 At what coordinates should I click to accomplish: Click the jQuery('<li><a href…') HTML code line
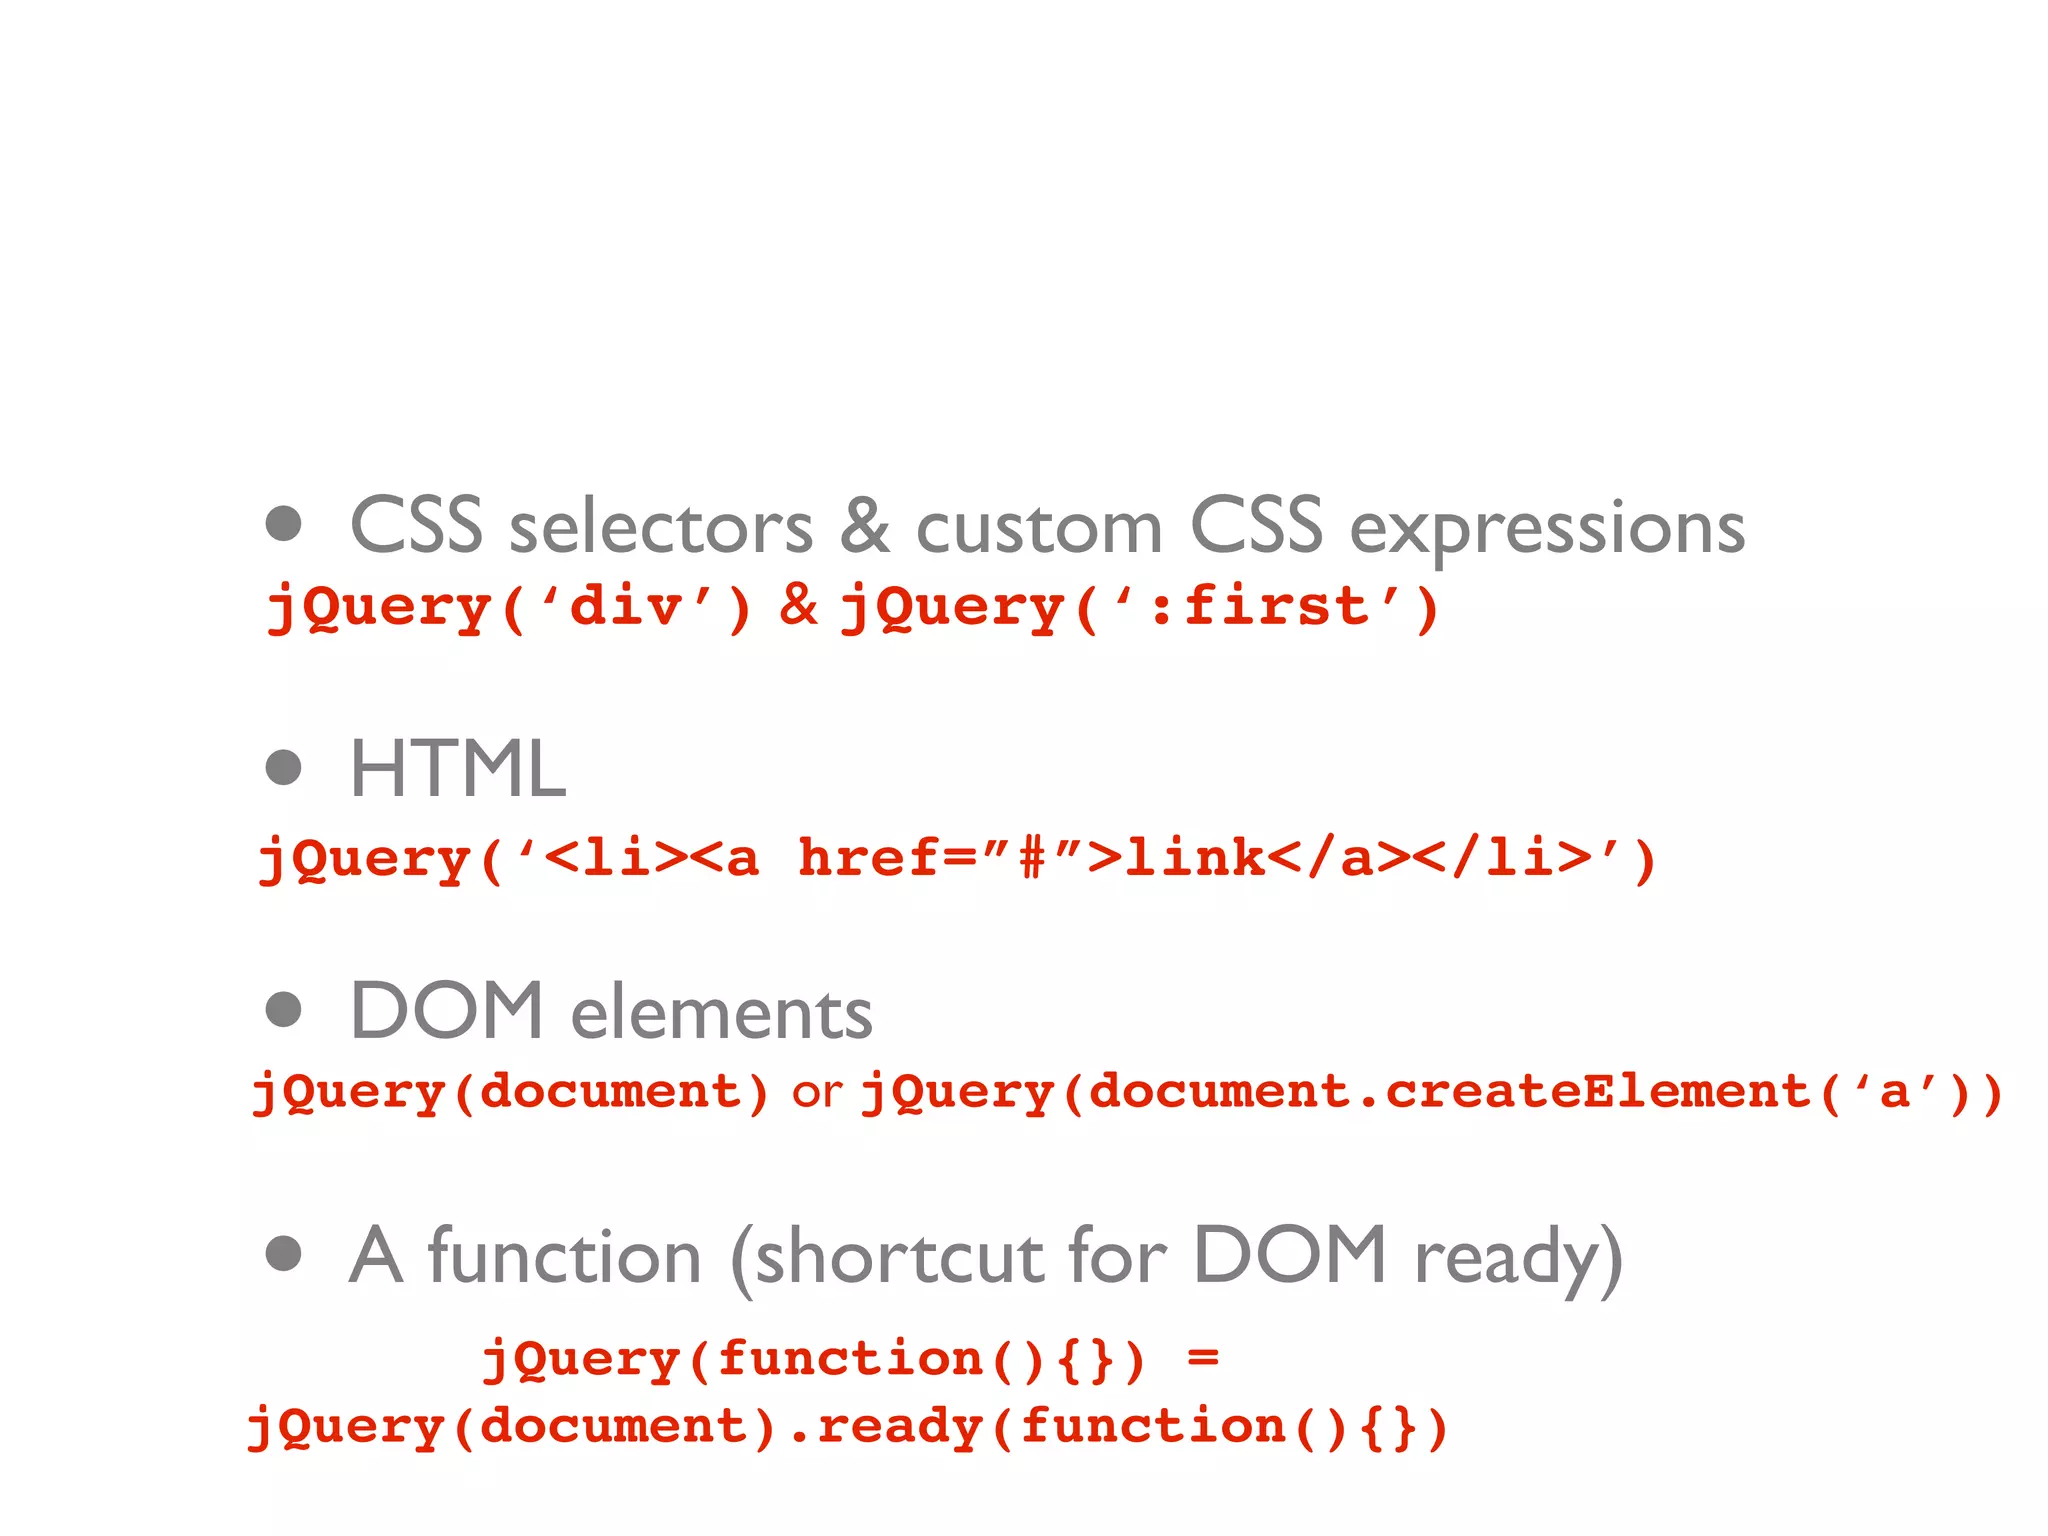point(957,858)
